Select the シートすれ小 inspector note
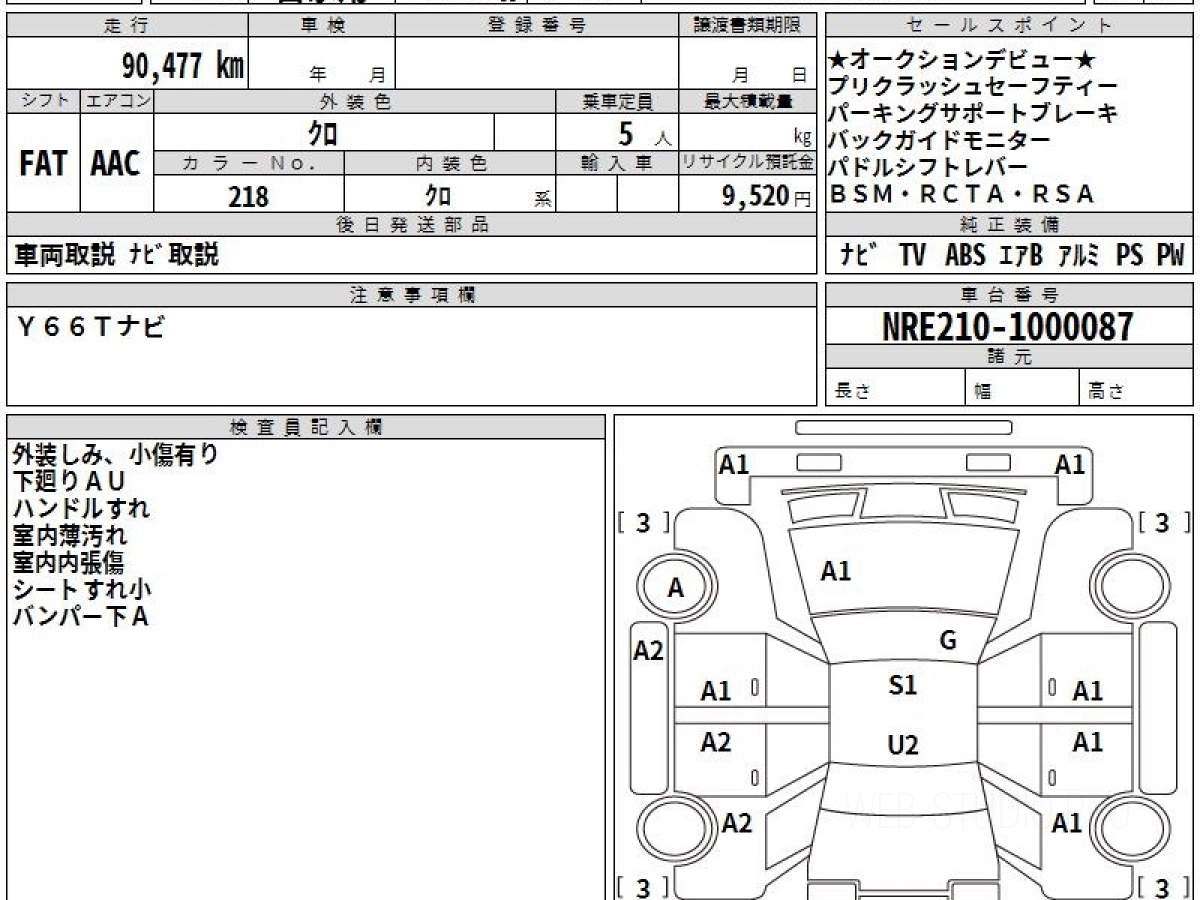The width and height of the screenshot is (1200, 900). 81,589
